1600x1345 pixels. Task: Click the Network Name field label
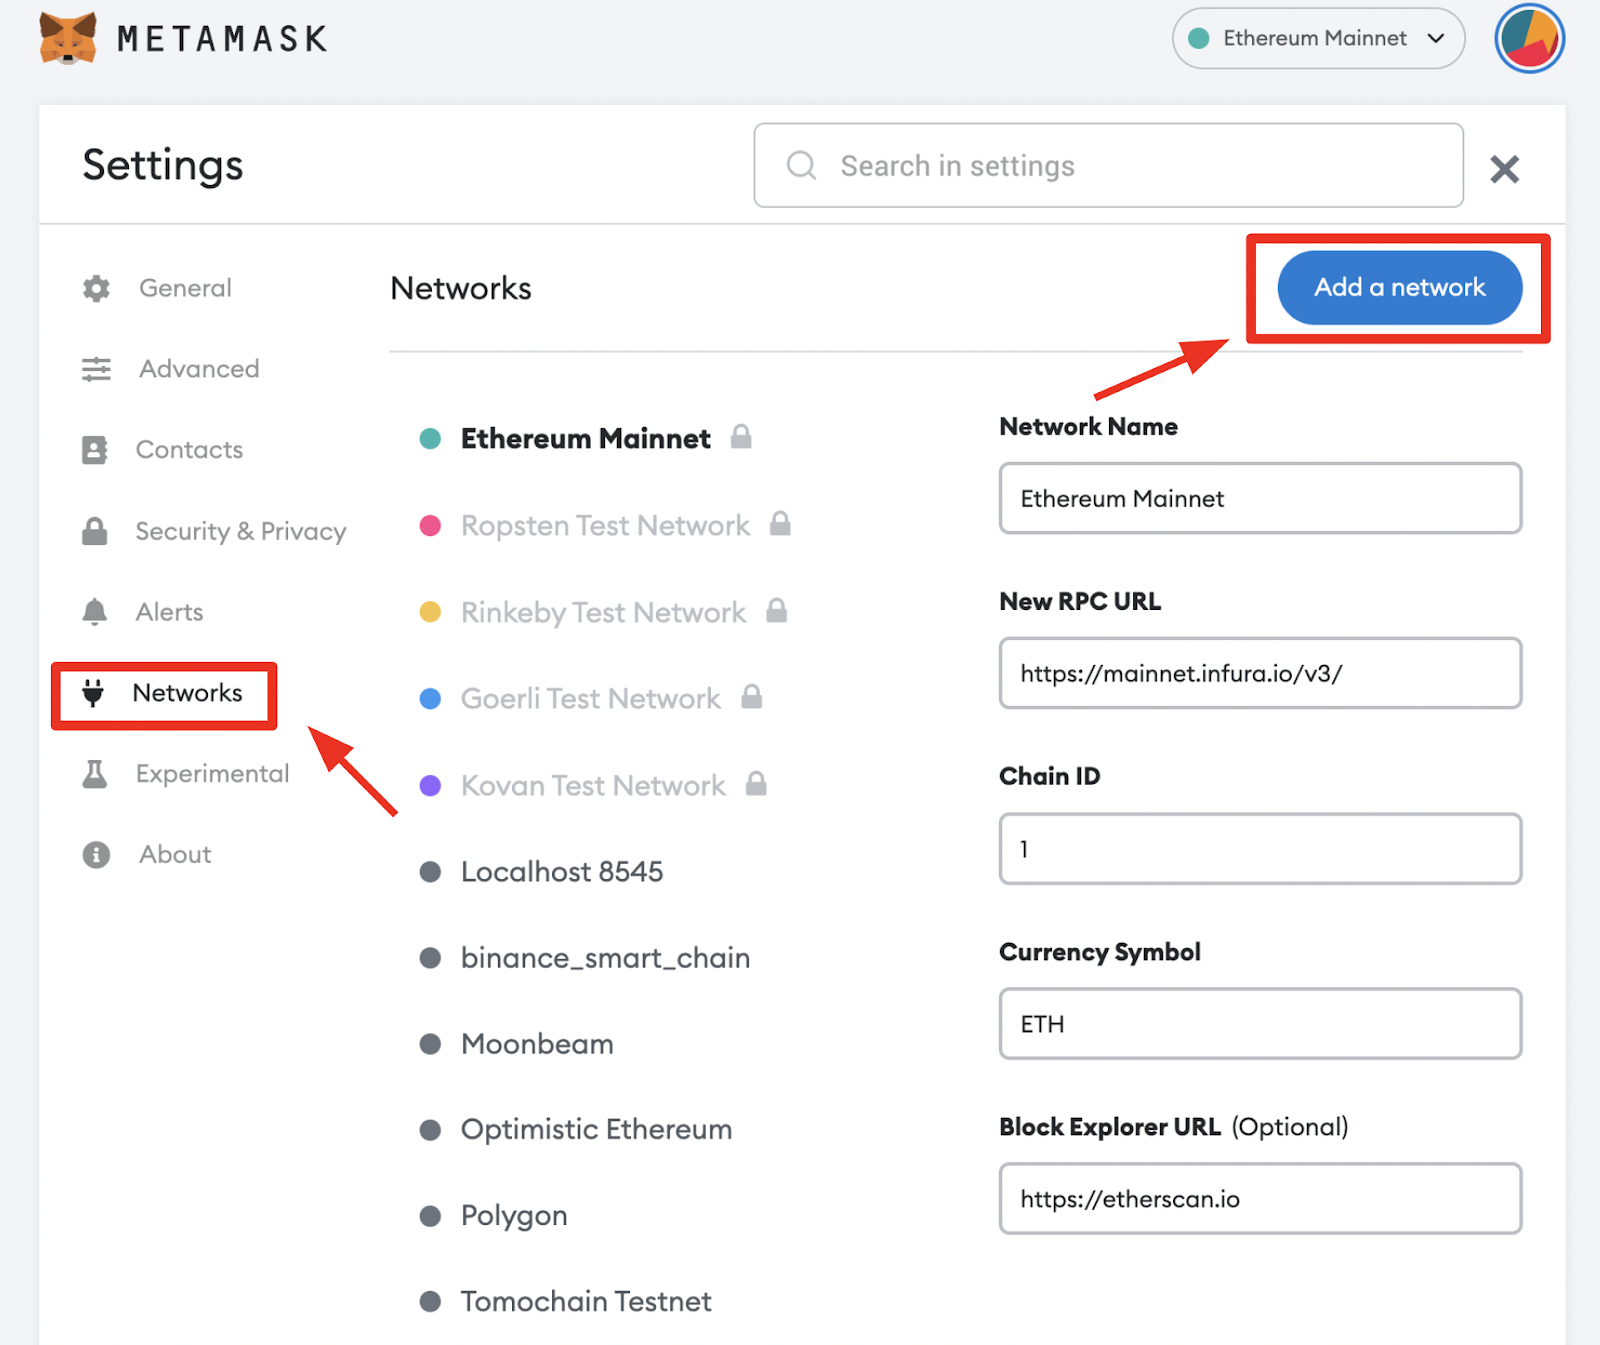pos(1088,427)
